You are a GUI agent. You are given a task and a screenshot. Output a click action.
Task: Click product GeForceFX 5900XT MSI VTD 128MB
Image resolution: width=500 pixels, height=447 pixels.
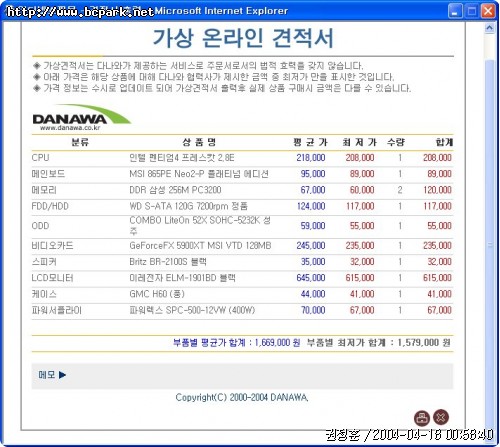pyautogui.click(x=200, y=246)
